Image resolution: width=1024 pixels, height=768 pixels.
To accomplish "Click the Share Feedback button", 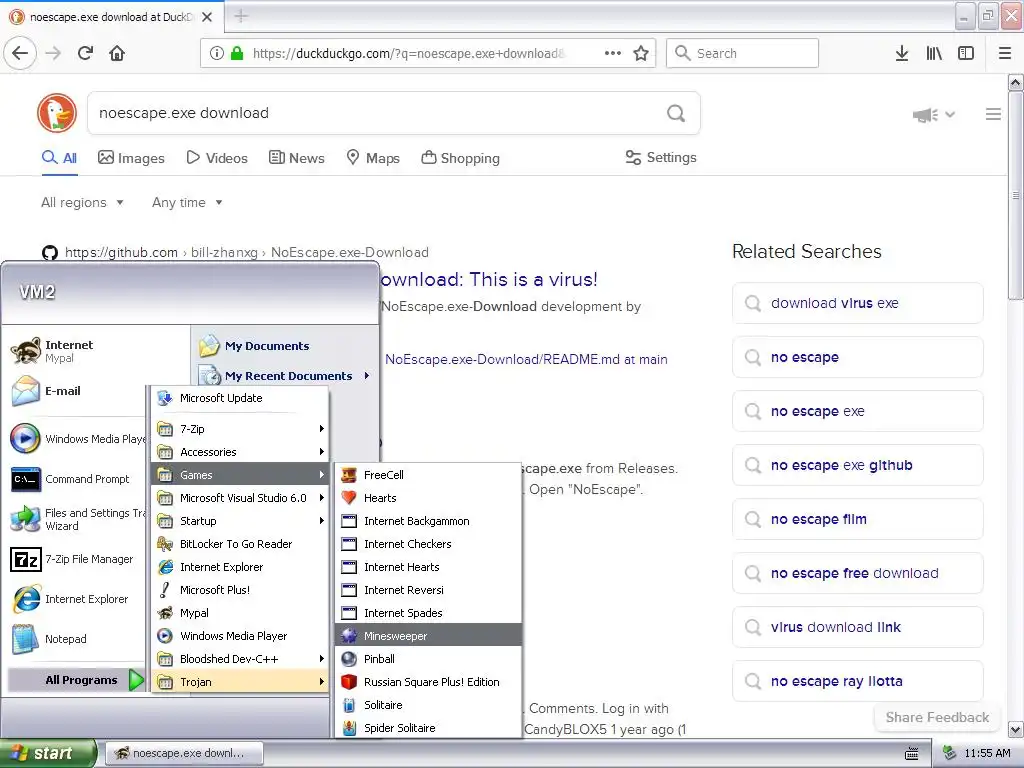I will [937, 717].
